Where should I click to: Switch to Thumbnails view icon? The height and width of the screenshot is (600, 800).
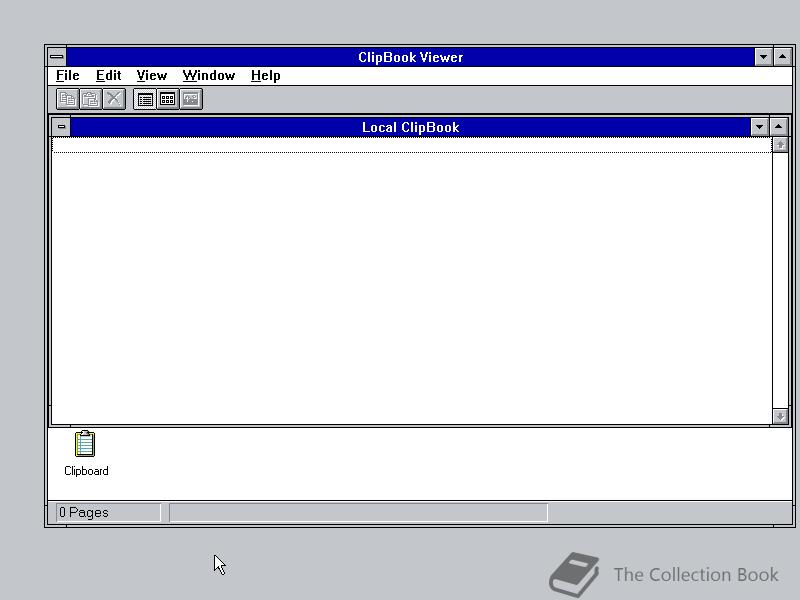point(168,99)
